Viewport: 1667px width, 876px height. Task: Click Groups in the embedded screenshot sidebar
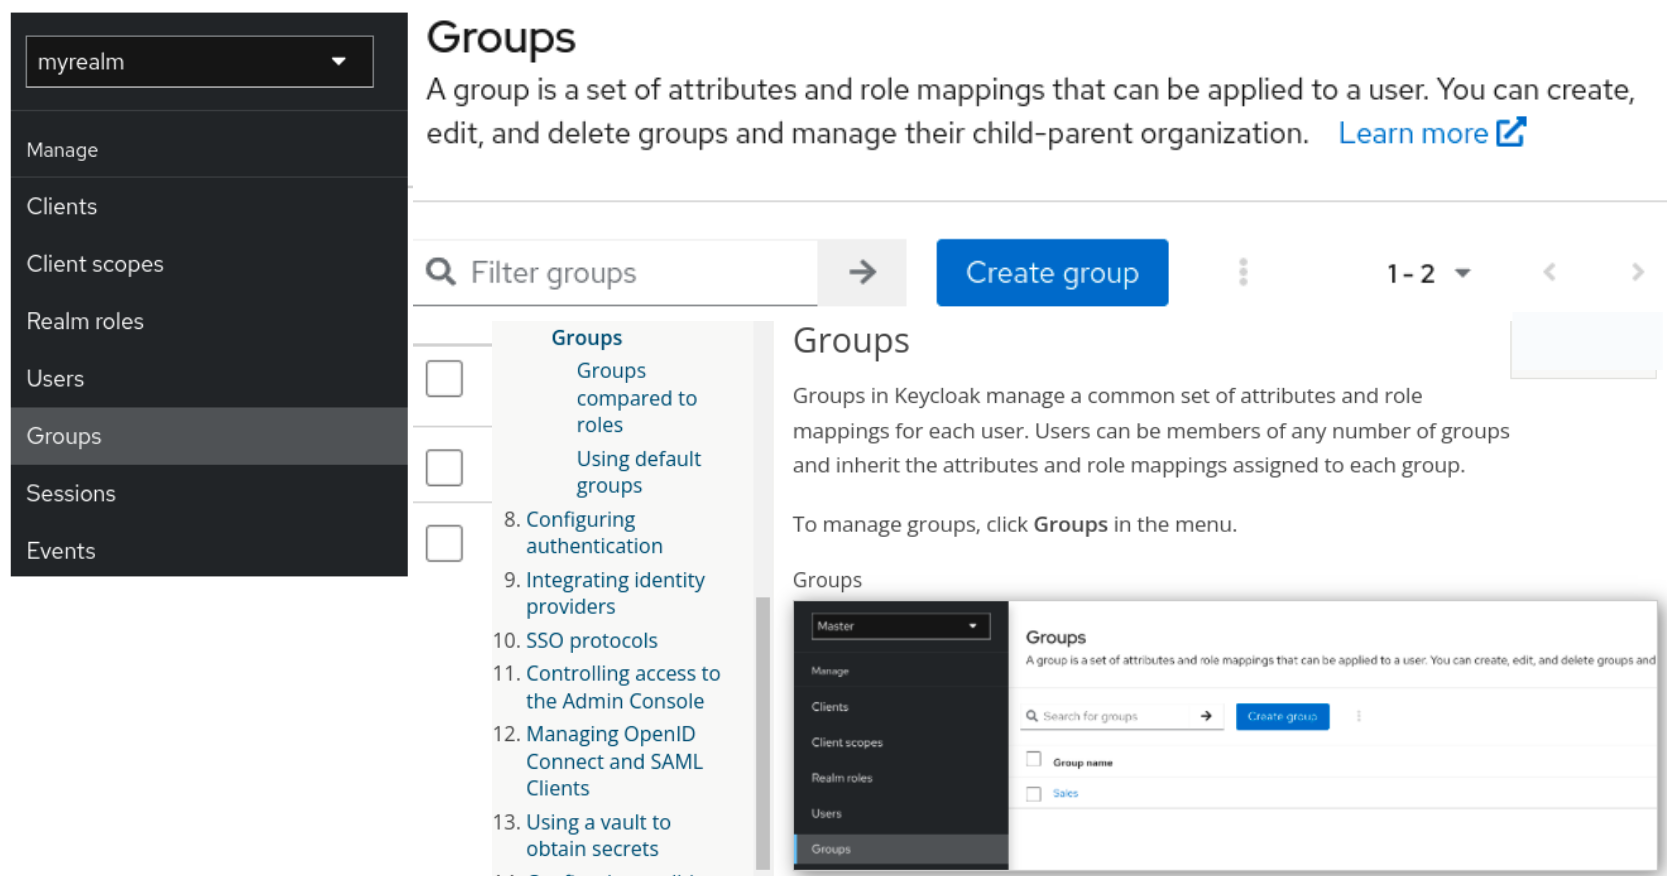tap(901, 849)
